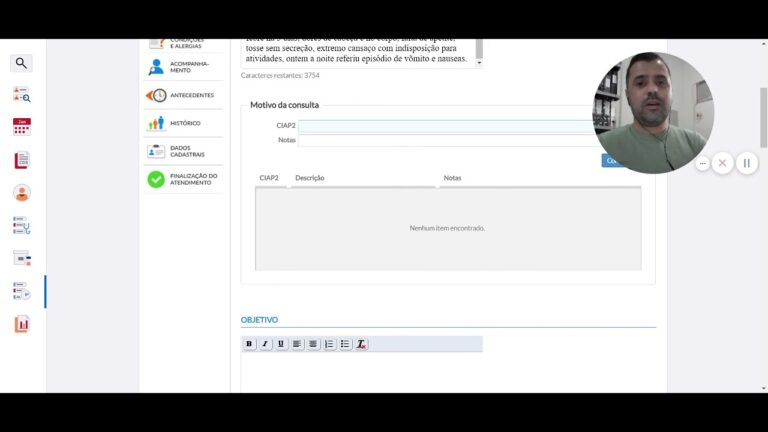Viewport: 768px width, 432px height.
Task: Click page scrollbar down arrow
Action: pos(764,388)
